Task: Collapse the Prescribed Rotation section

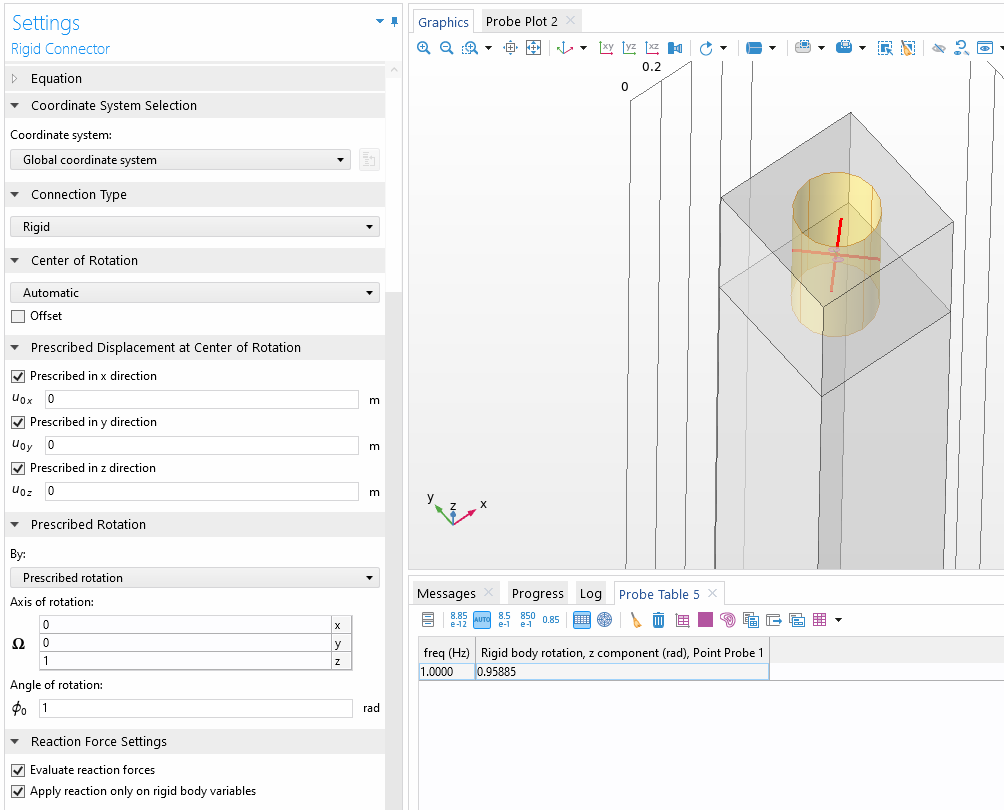Action: tap(15, 524)
